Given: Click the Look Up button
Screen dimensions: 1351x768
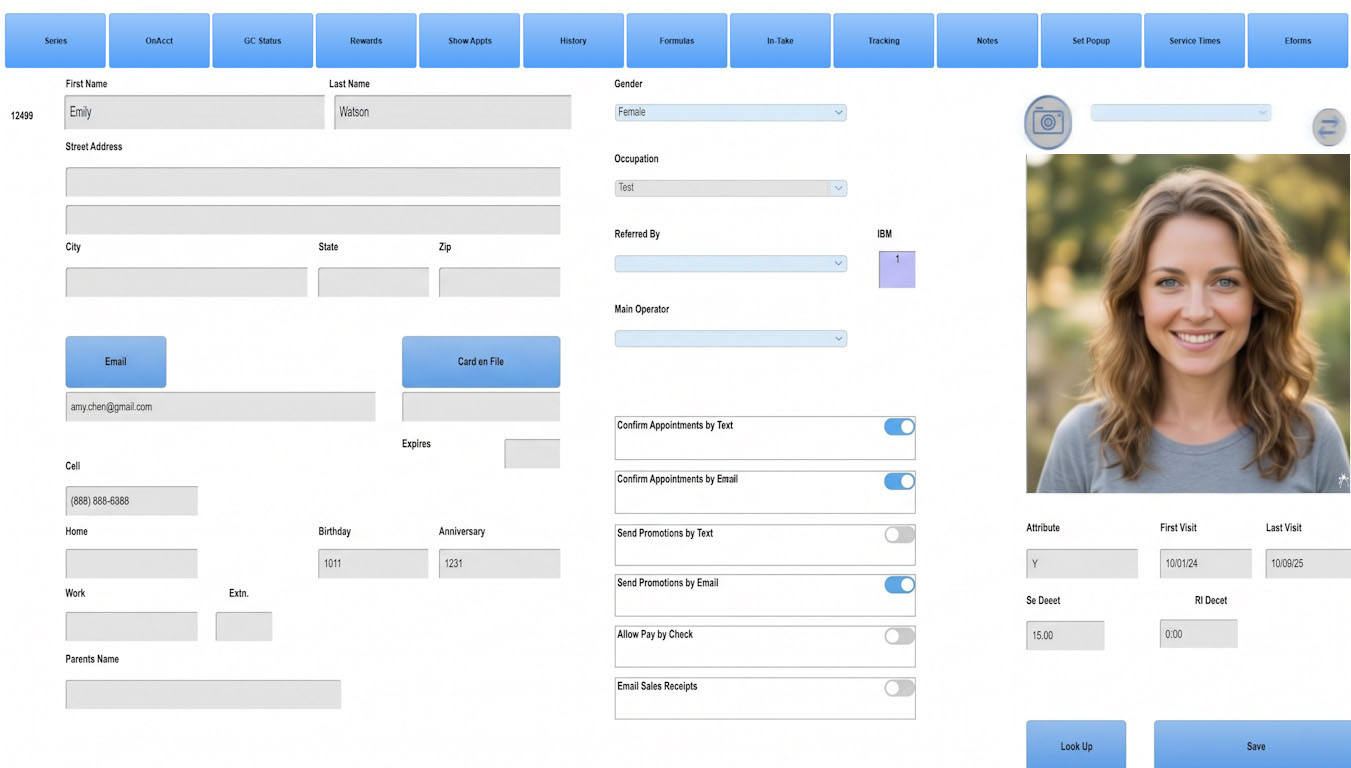Looking at the screenshot, I should tap(1076, 746).
